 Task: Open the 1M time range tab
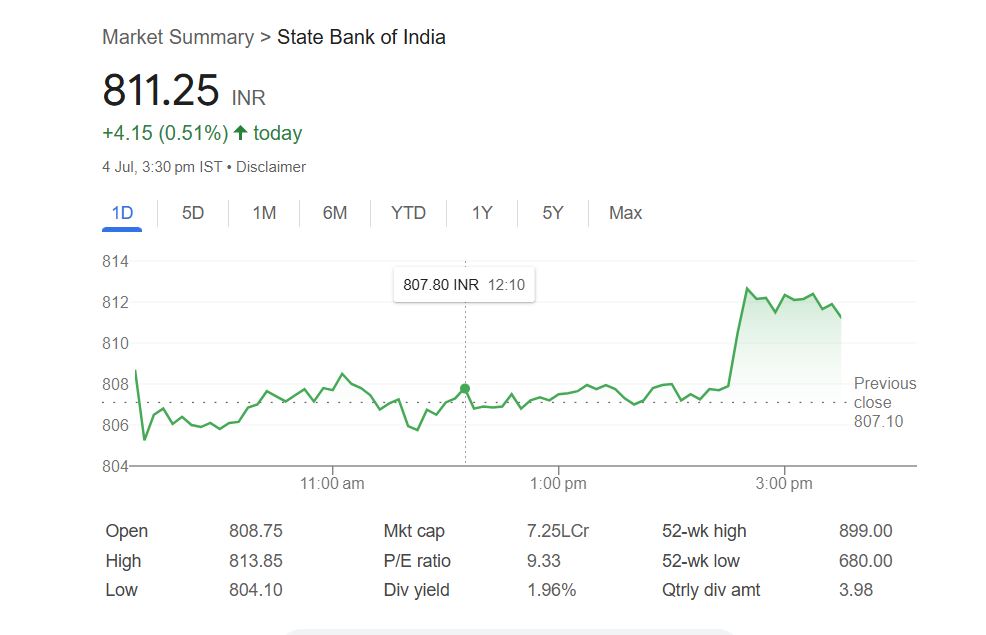click(x=264, y=213)
